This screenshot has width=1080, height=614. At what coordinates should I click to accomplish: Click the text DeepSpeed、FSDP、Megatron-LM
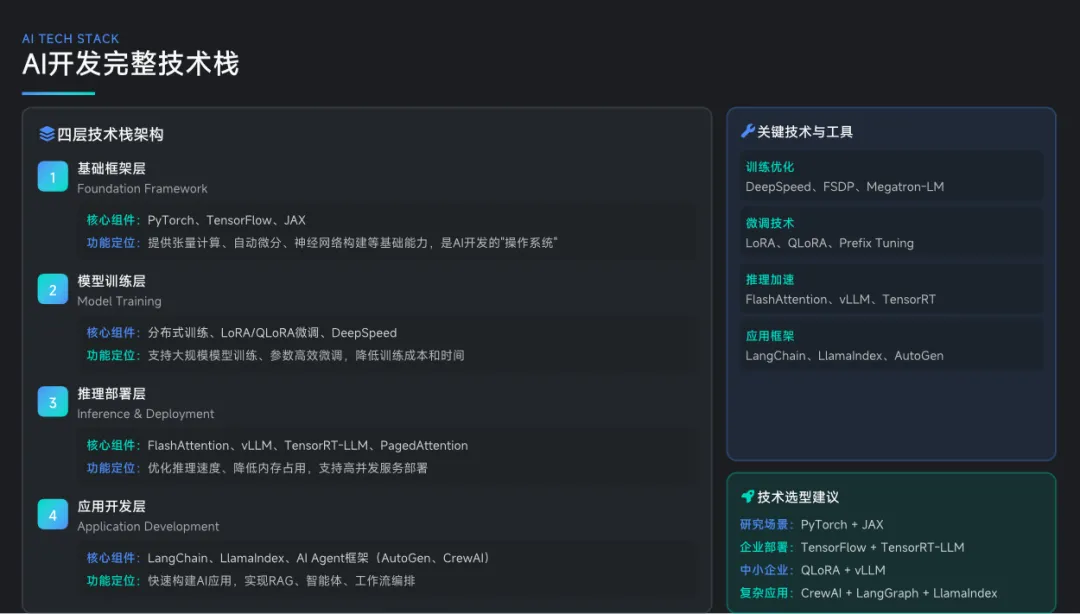click(844, 187)
